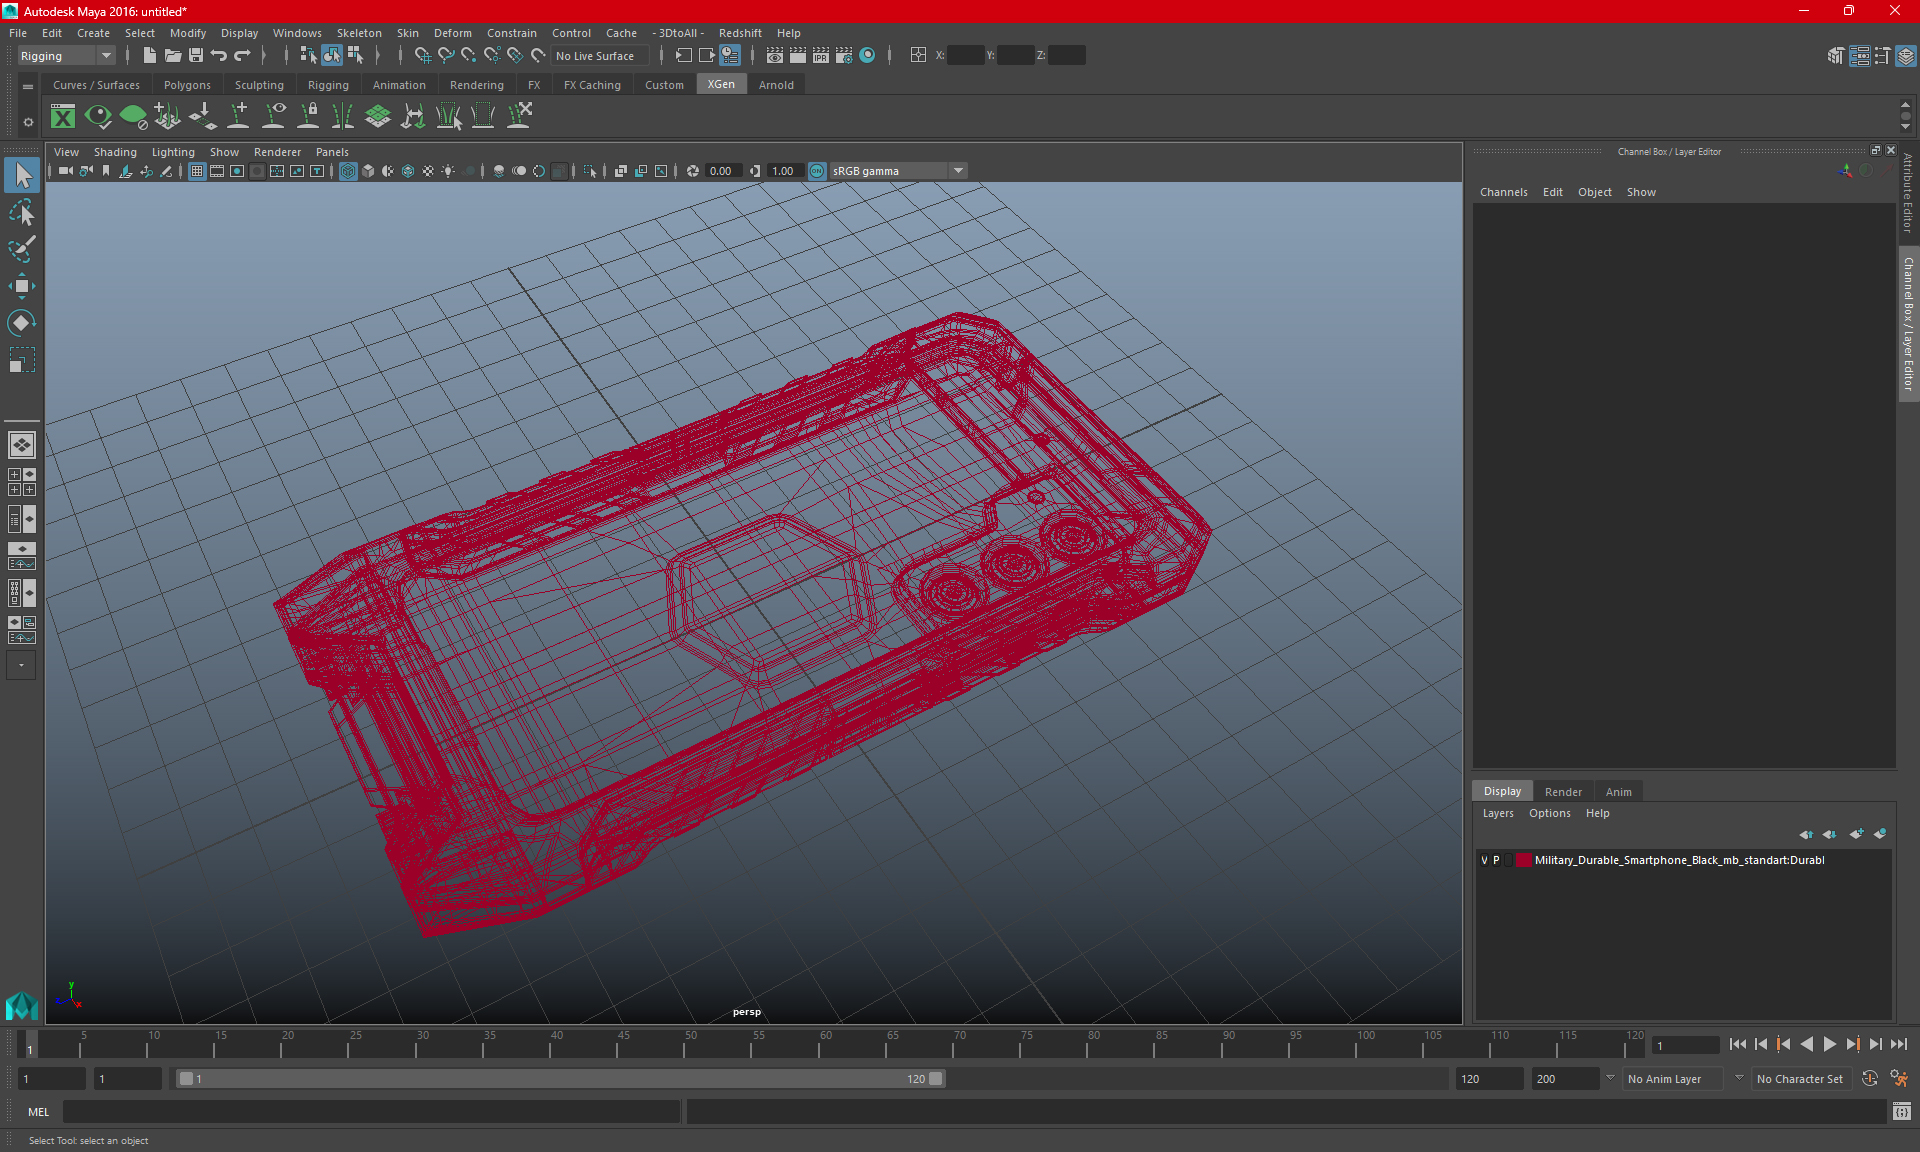Viewport: 1920px width, 1152px height.
Task: Open the Skeleton menu
Action: pyautogui.click(x=358, y=33)
